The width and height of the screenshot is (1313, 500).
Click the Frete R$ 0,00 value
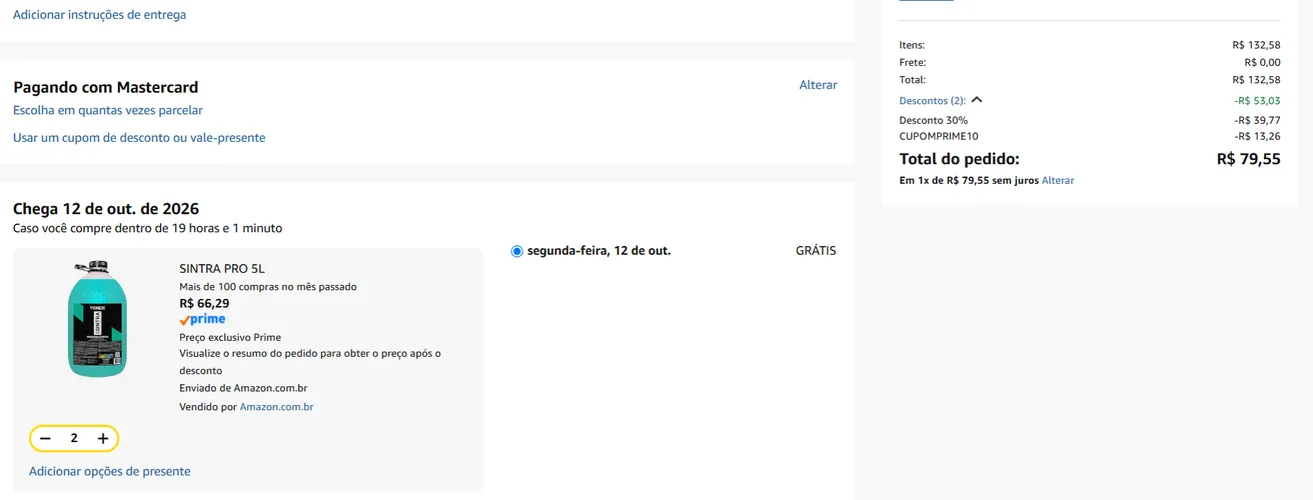pos(1262,63)
